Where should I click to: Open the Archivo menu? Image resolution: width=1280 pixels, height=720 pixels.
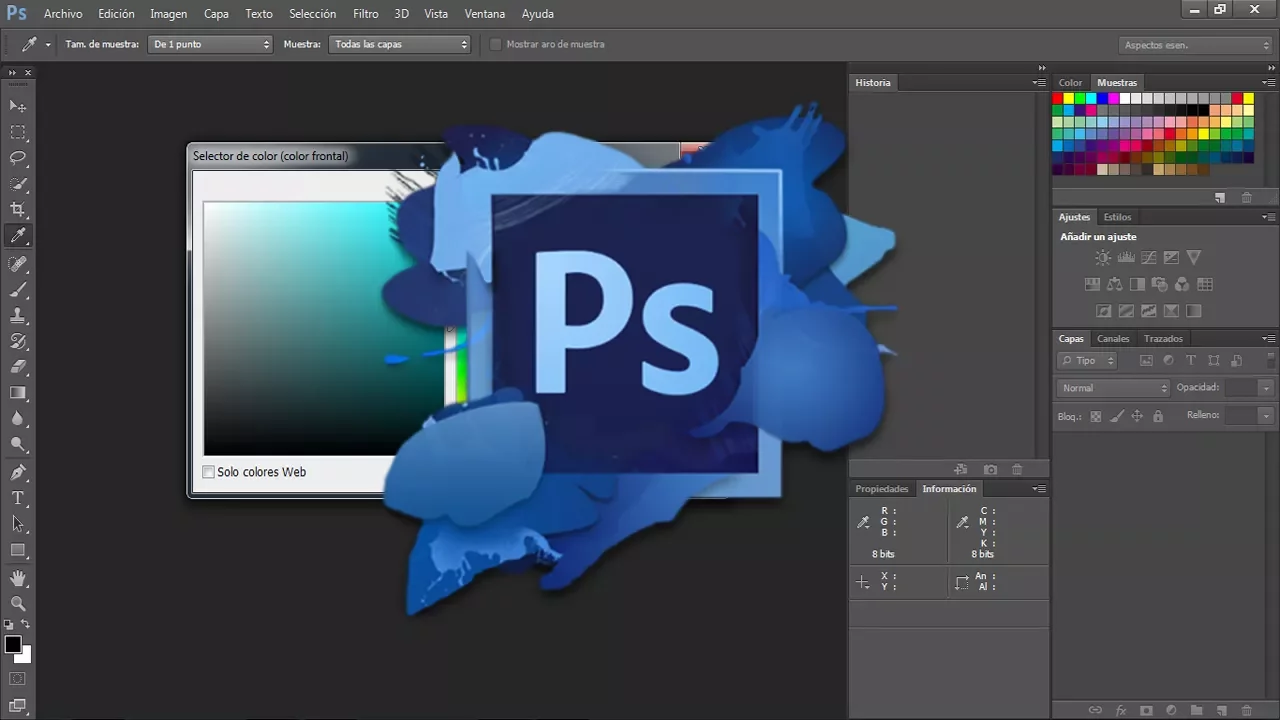pyautogui.click(x=63, y=14)
